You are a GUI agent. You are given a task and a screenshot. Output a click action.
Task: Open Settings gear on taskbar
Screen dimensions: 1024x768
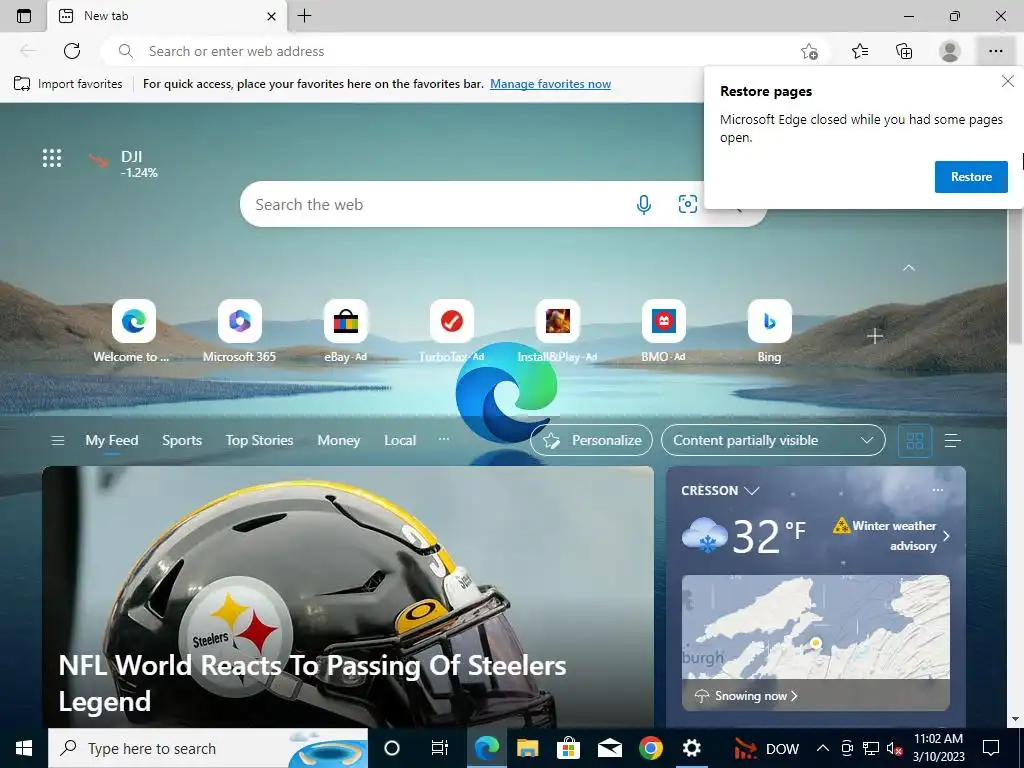[692, 748]
